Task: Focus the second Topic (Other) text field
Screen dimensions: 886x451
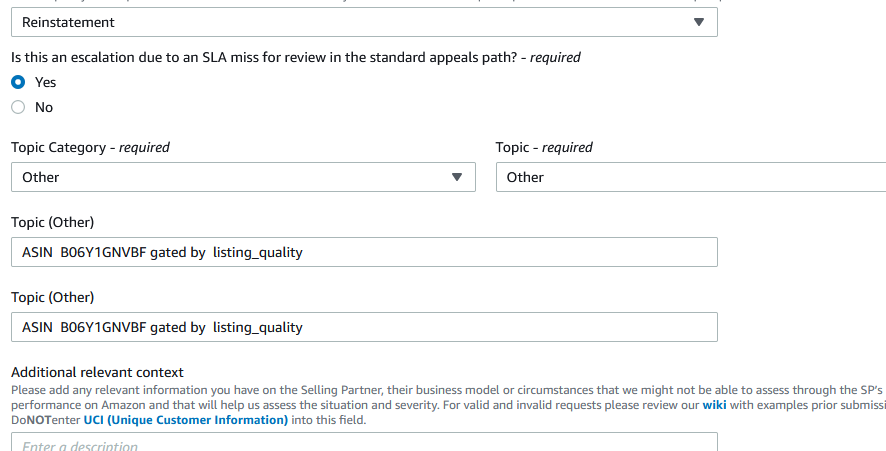Action: (364, 327)
